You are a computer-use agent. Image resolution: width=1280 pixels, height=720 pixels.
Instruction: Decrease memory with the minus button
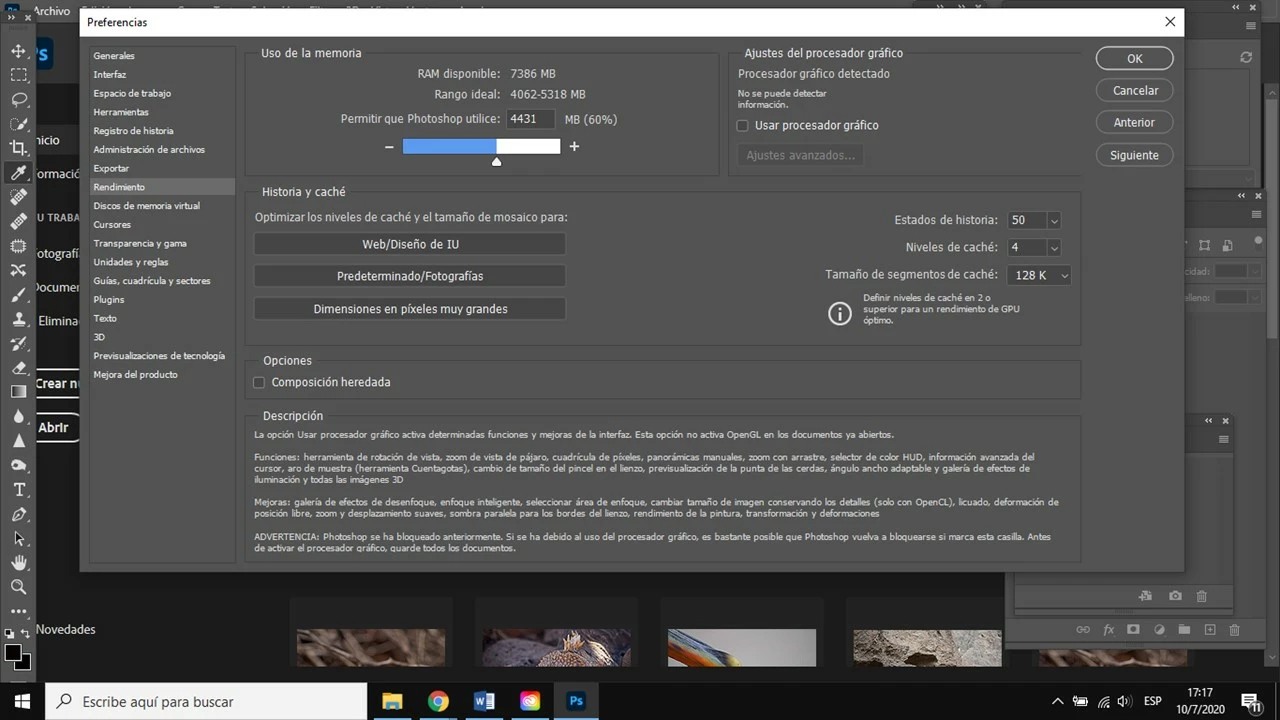coord(389,147)
